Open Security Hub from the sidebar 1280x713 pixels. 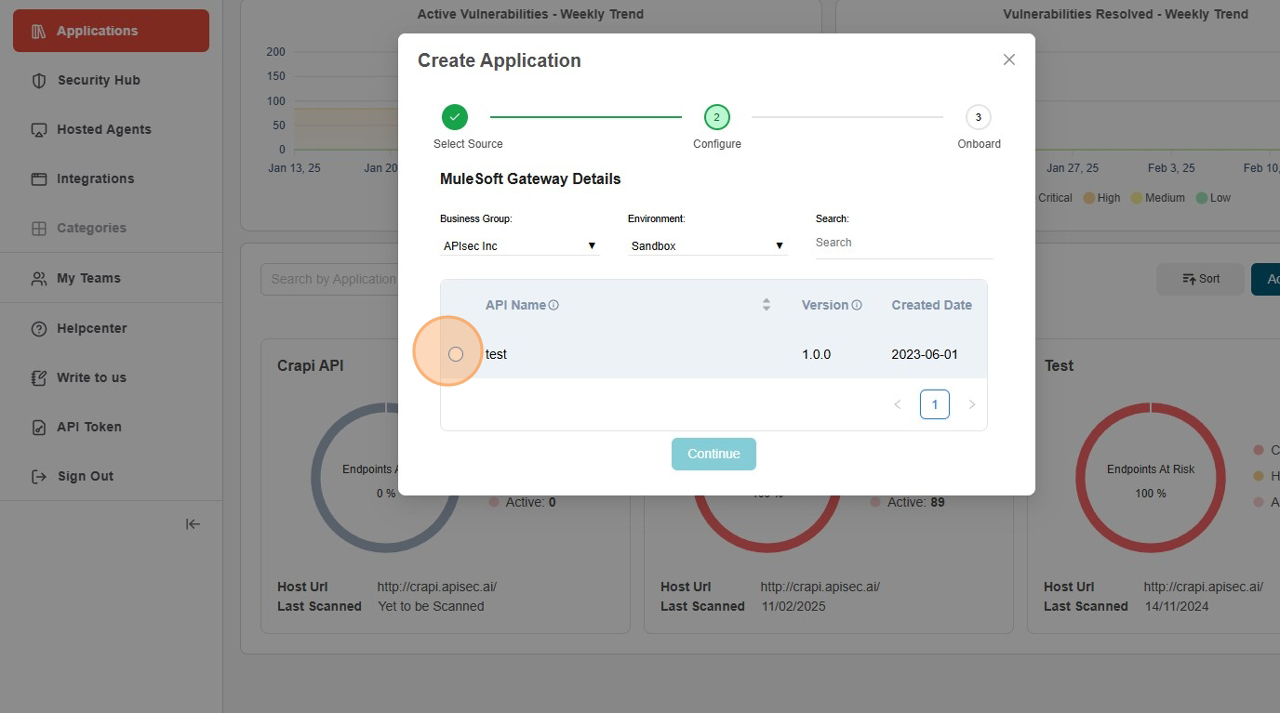pos(98,80)
